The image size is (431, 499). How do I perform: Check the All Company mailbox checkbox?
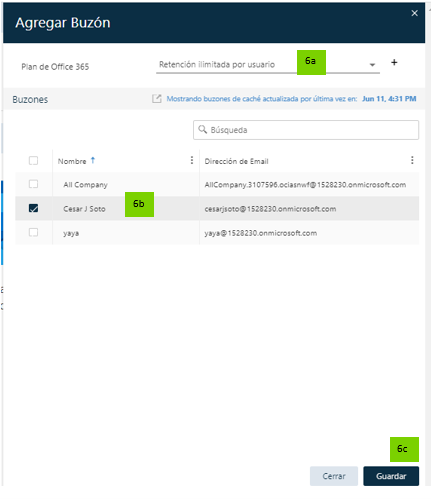tap(33, 184)
